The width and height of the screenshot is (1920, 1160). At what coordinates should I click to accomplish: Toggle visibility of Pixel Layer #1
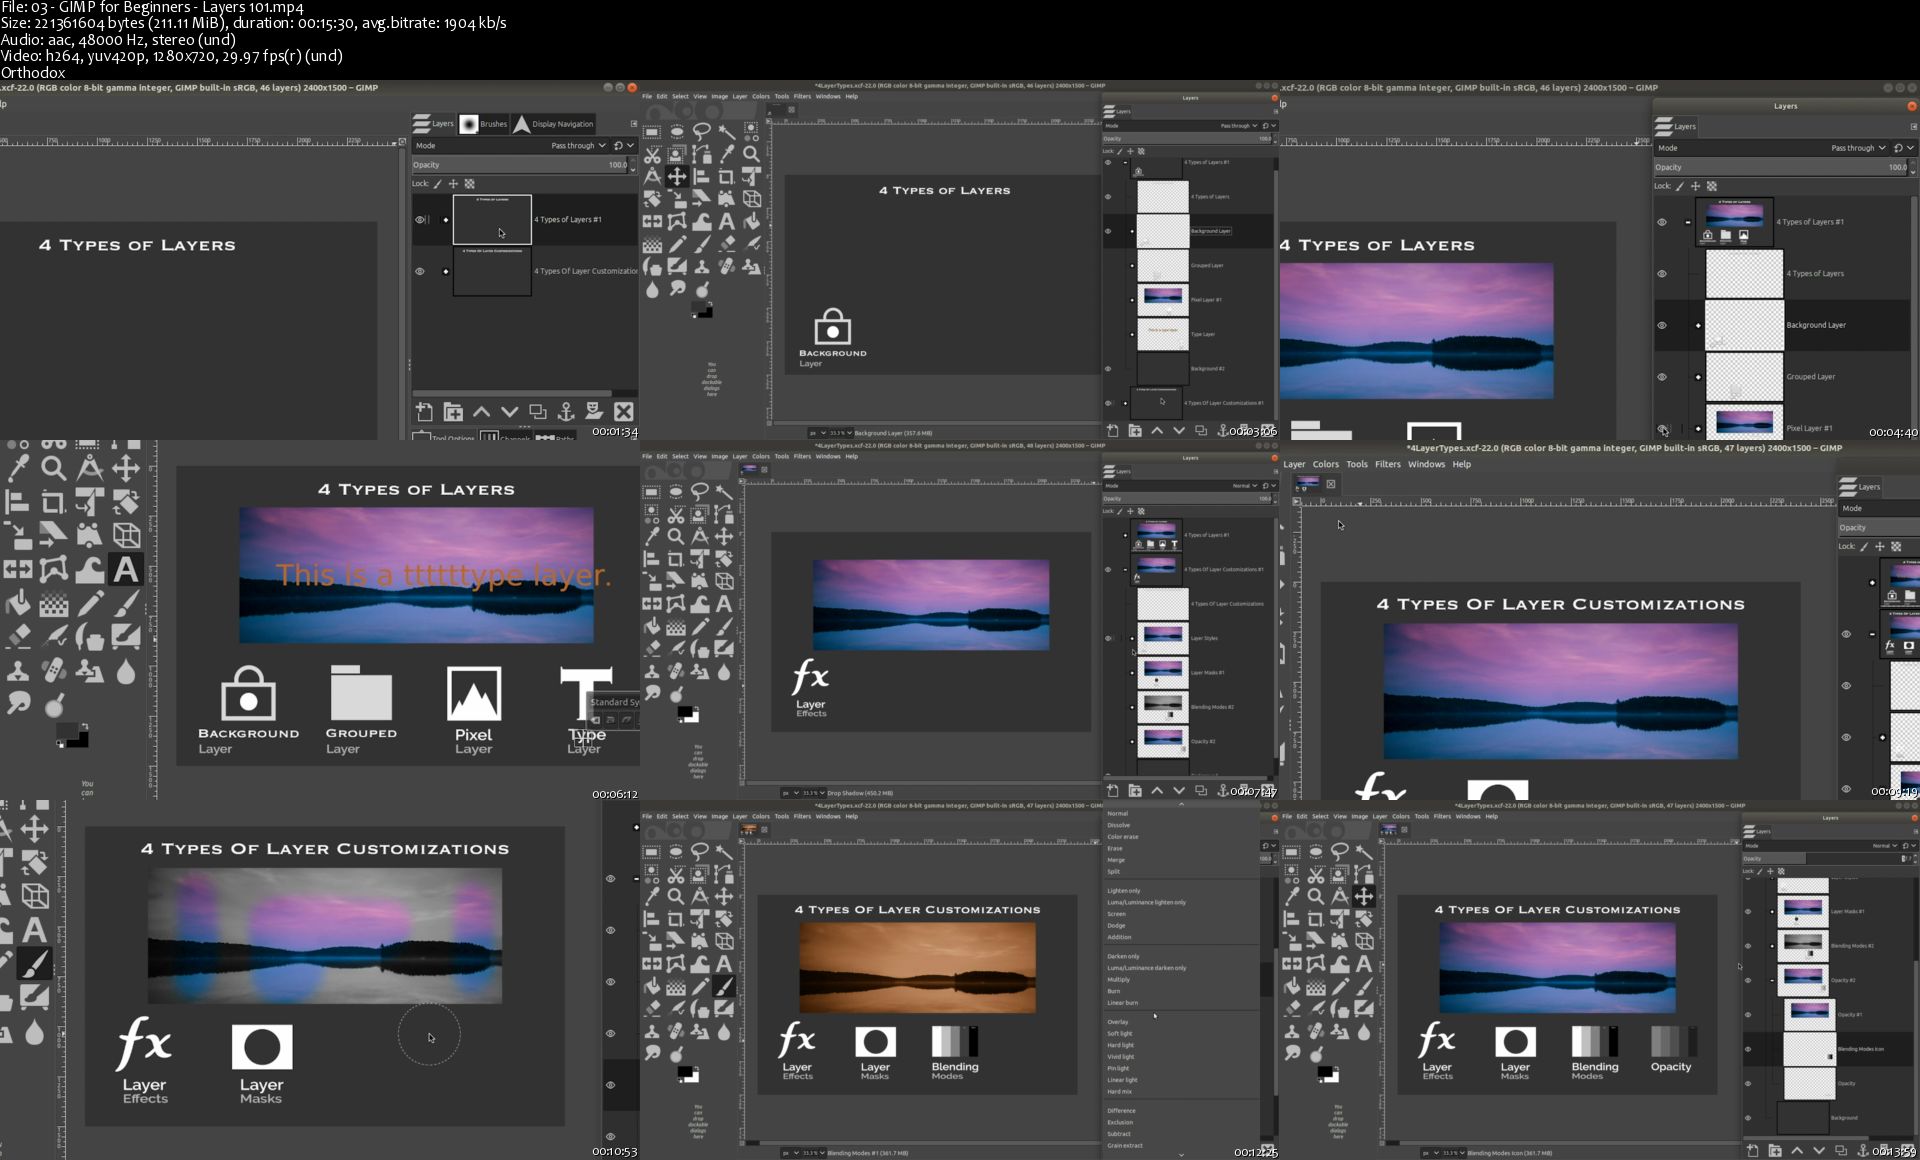point(1657,426)
